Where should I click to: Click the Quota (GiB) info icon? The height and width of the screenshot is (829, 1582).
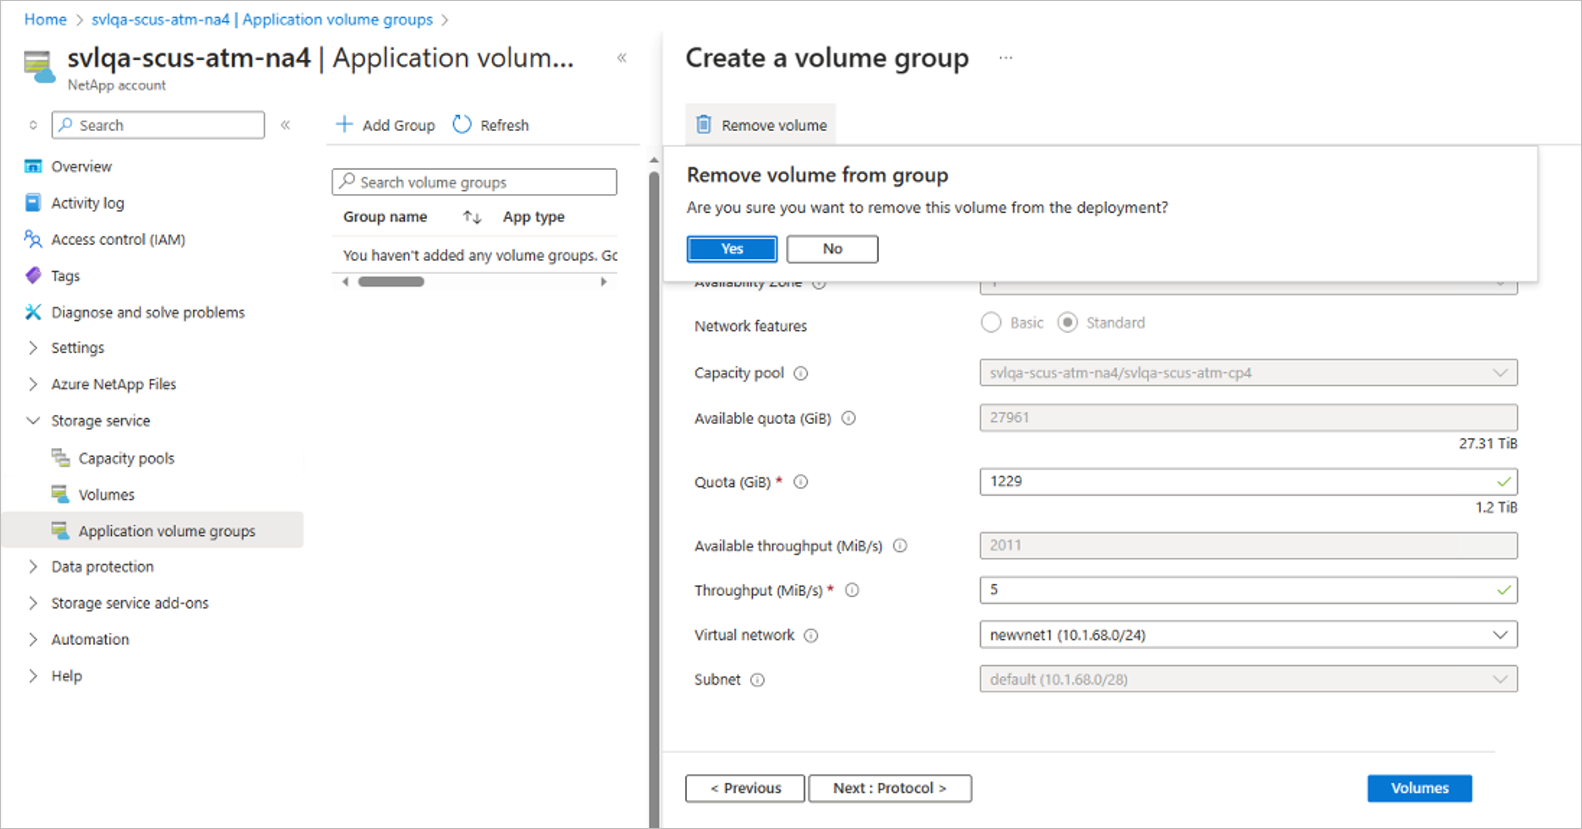801,482
